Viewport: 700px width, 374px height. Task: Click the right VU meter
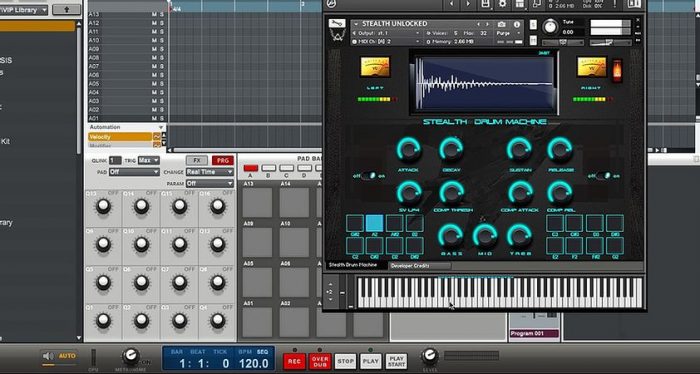coord(592,67)
